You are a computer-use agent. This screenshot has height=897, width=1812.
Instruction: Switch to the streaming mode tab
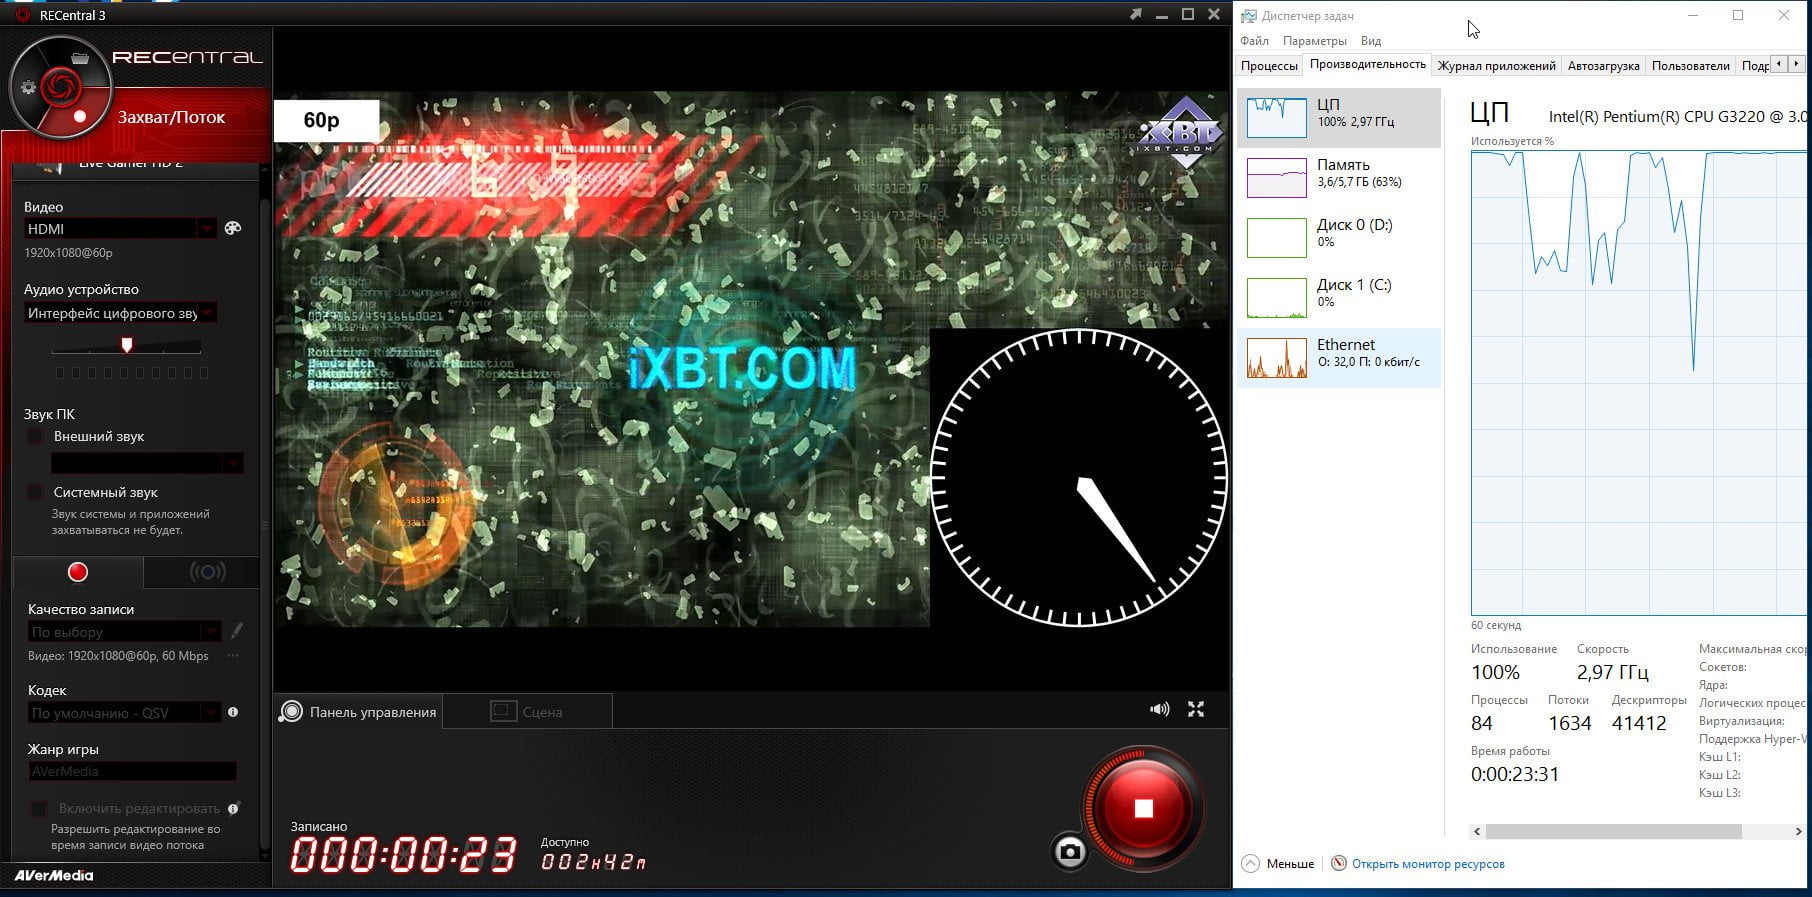[x=207, y=572]
